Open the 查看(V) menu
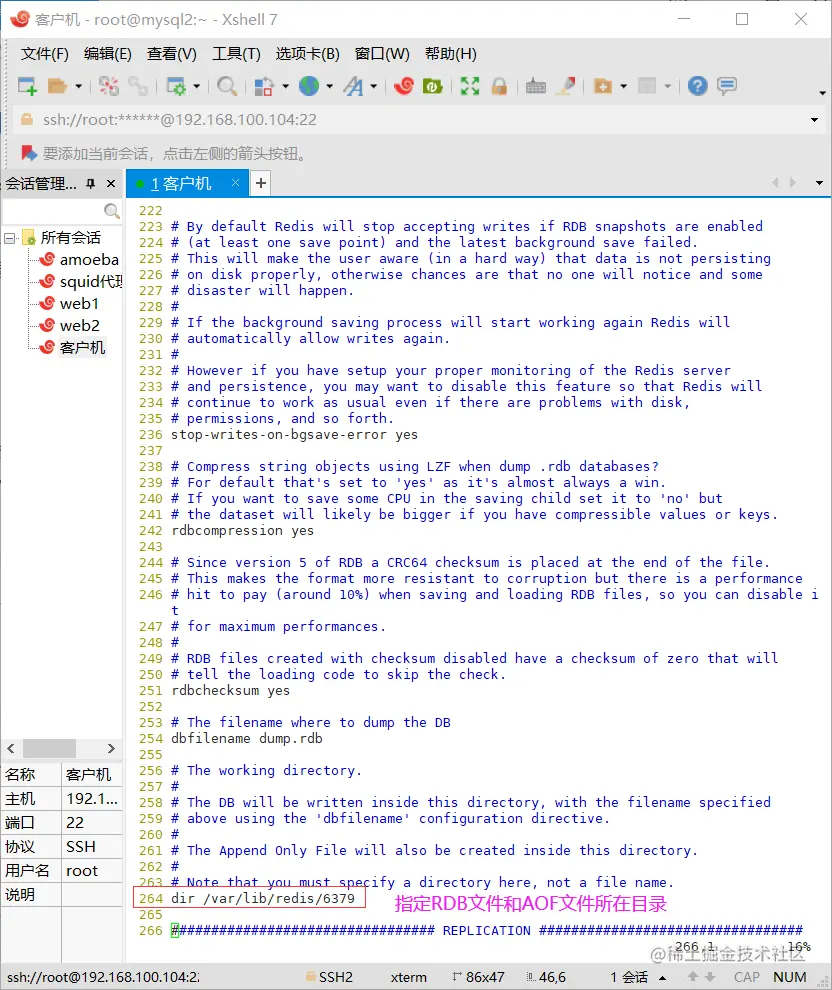 [x=172, y=54]
